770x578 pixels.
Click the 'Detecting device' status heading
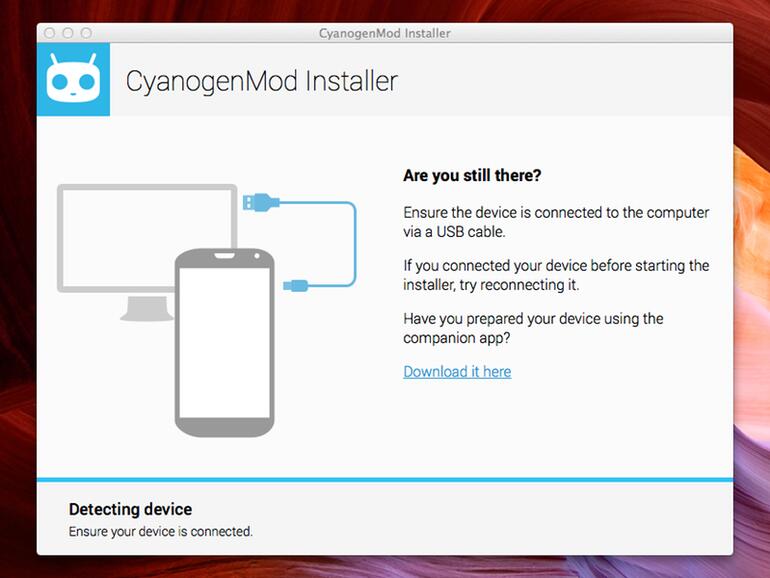click(130, 509)
